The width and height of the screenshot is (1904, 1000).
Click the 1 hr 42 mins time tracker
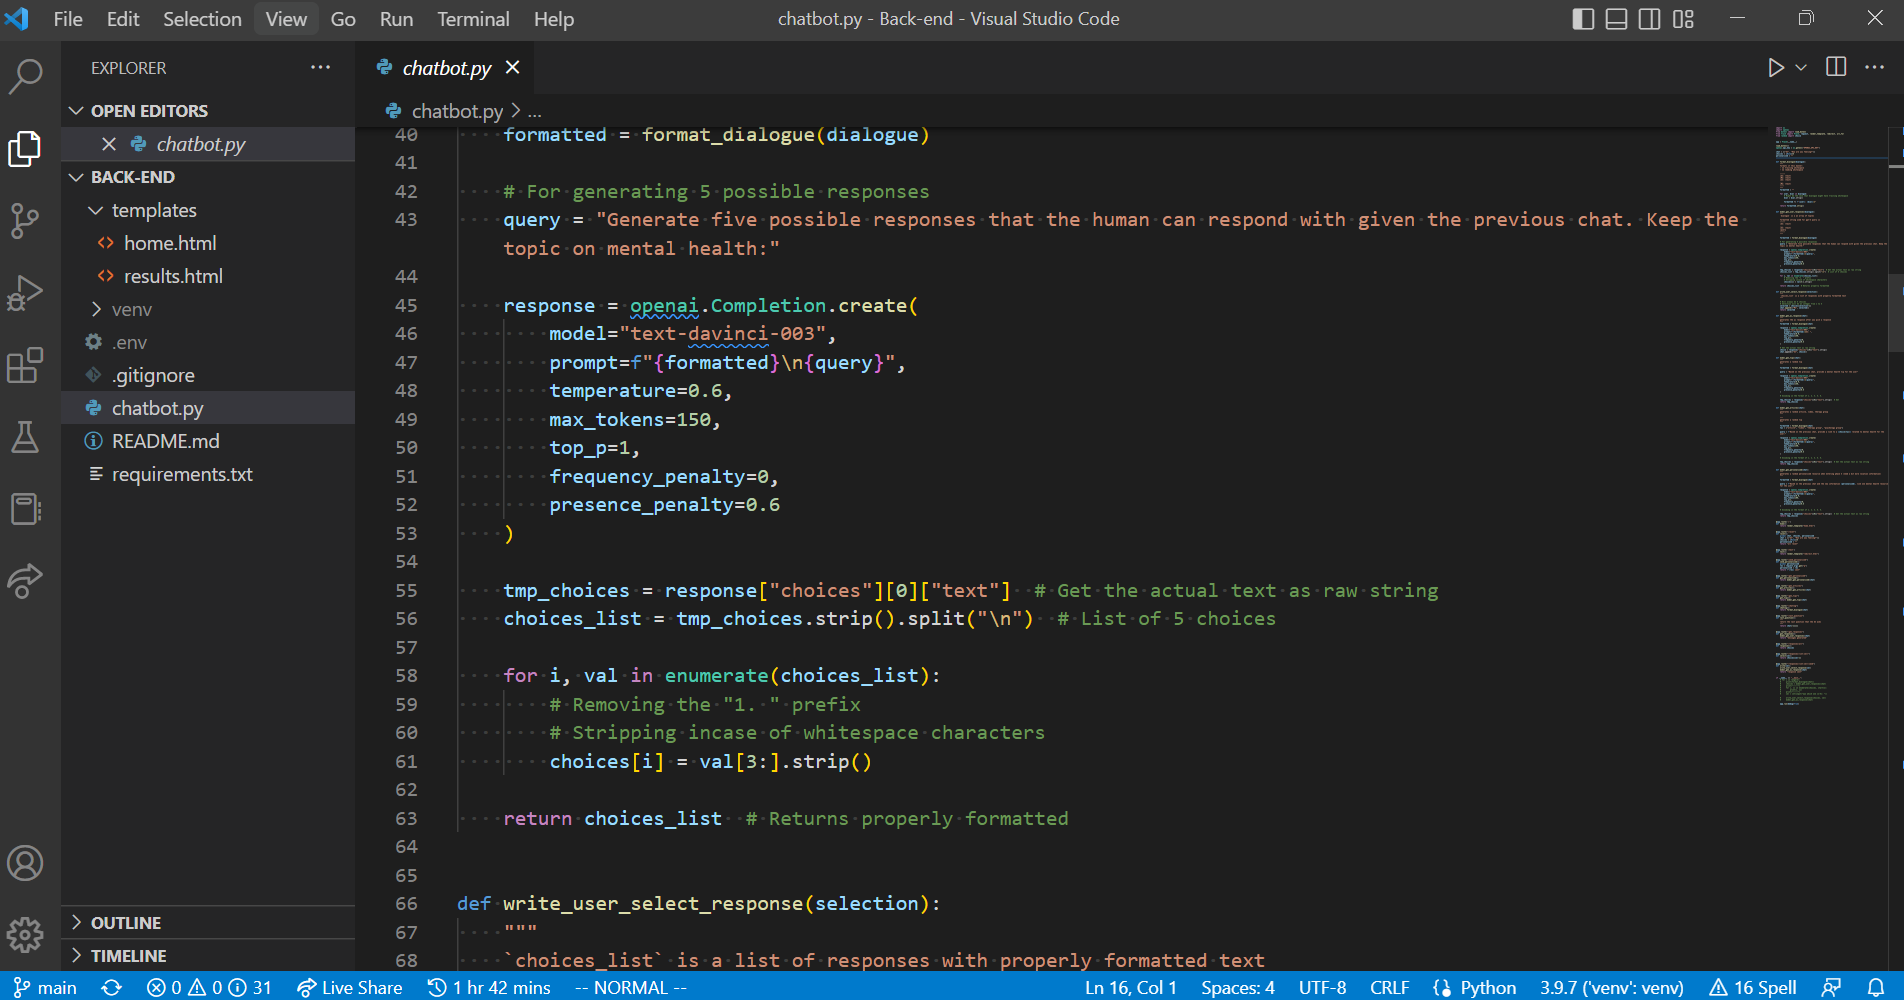(489, 987)
